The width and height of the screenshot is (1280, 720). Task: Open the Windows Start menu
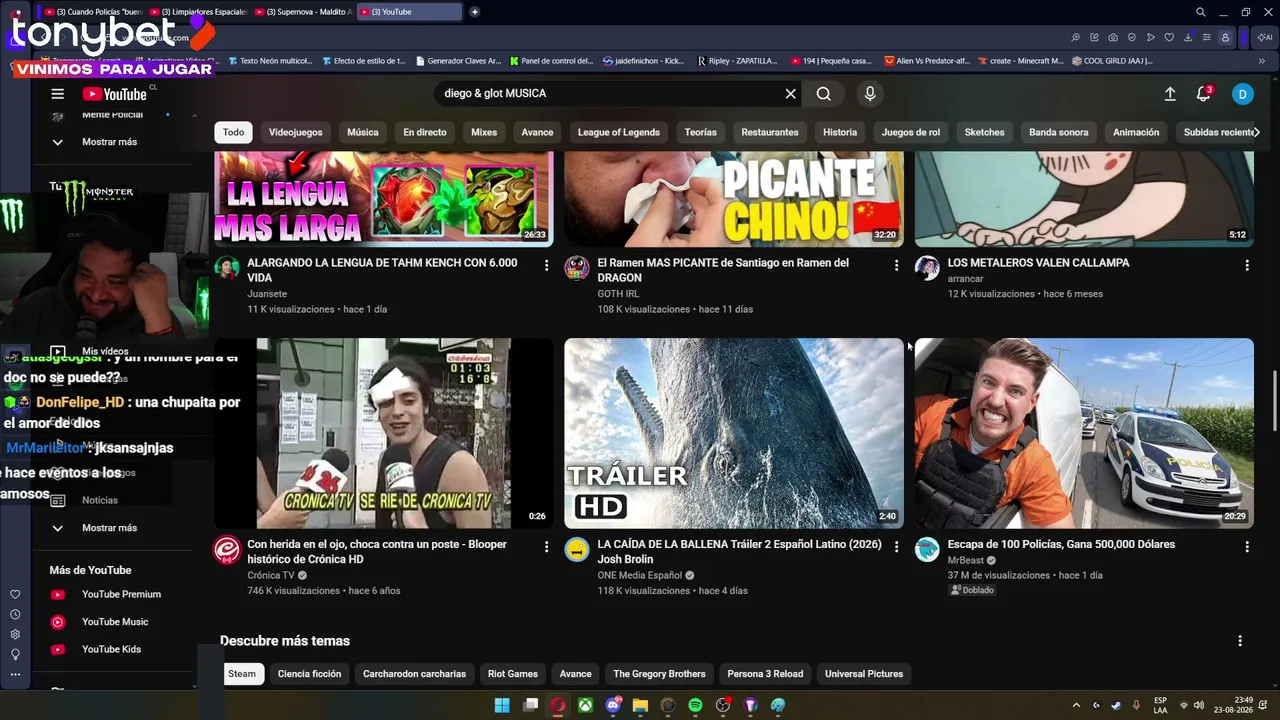click(x=502, y=705)
